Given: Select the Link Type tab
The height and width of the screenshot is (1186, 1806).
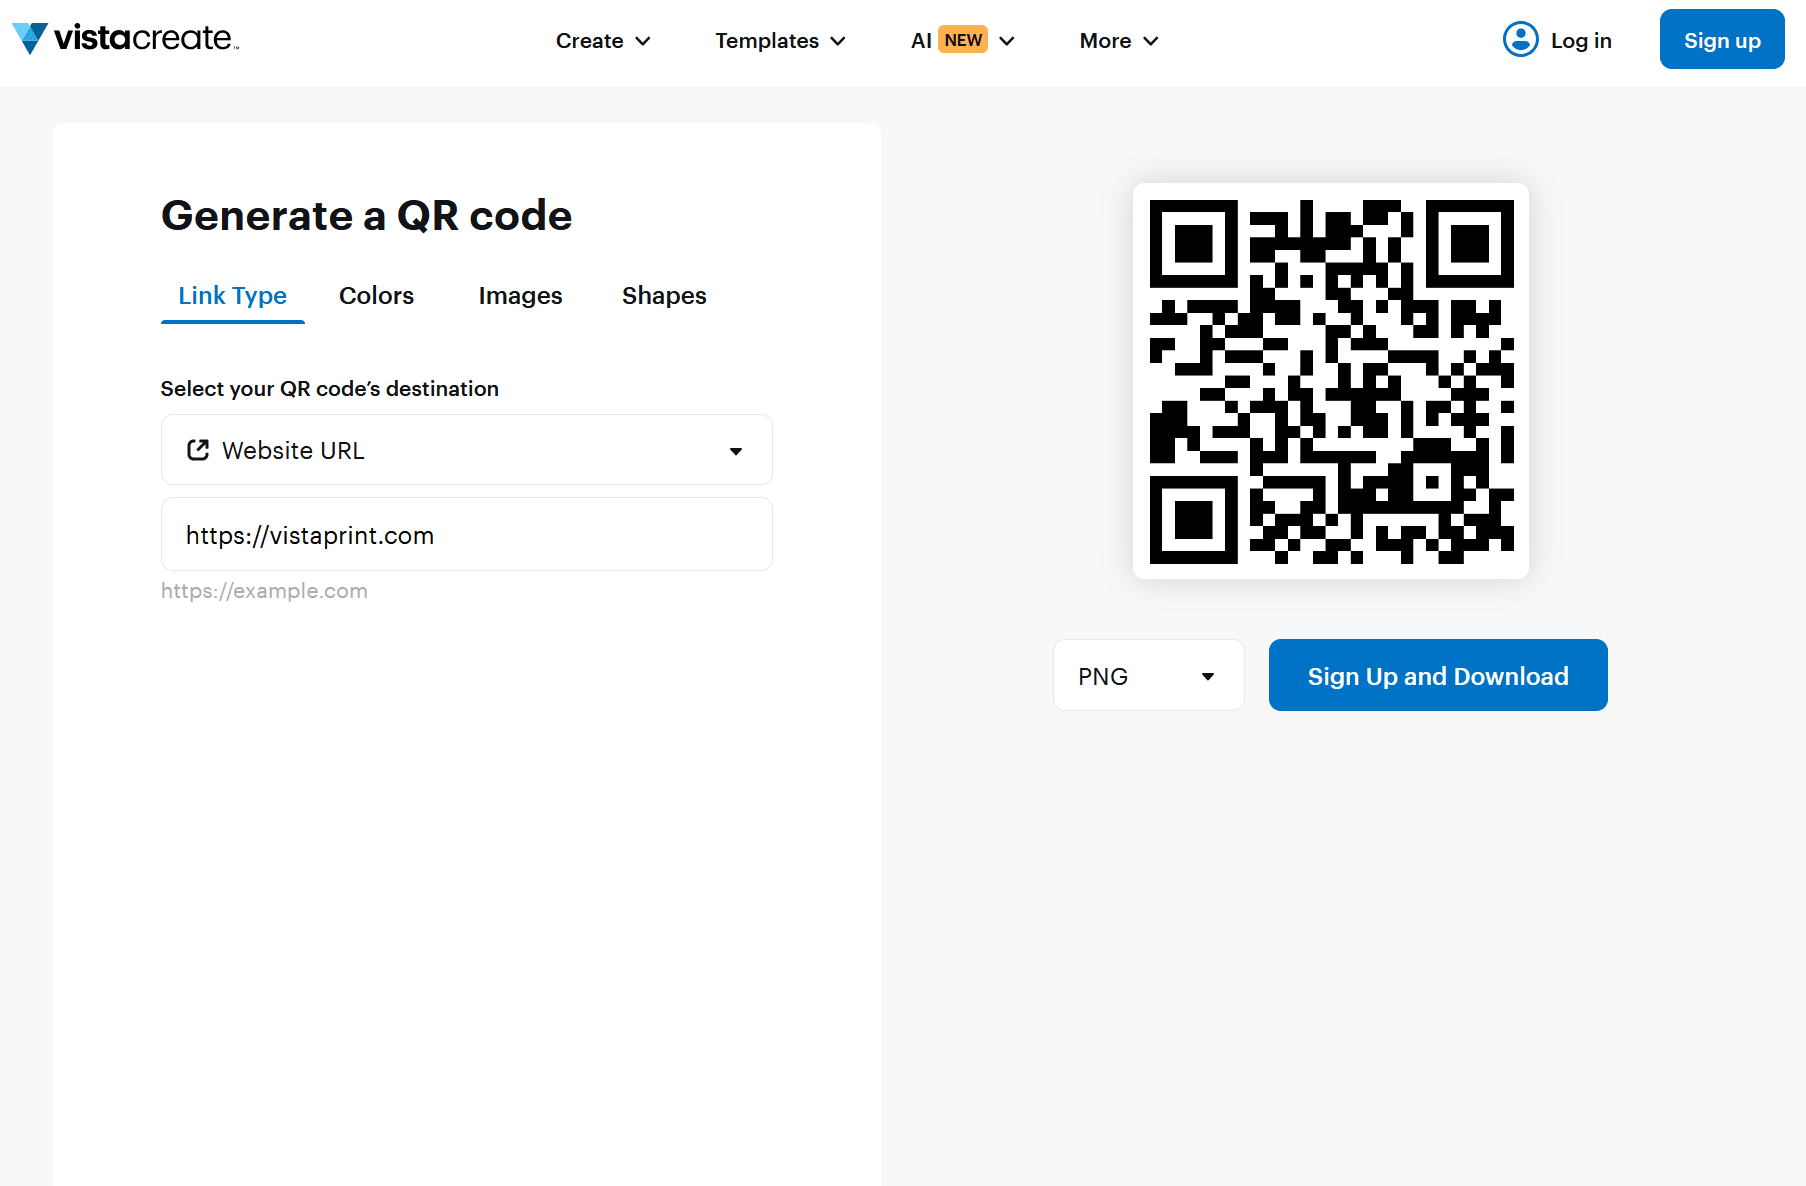Looking at the screenshot, I should (232, 295).
